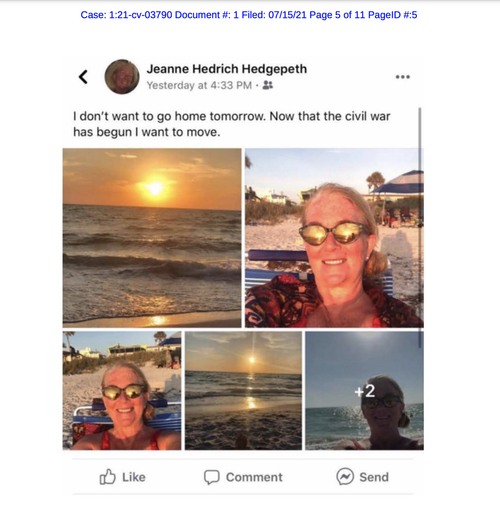500x514 pixels.
Task: Open the round profile picture avatar
Action: click(122, 77)
